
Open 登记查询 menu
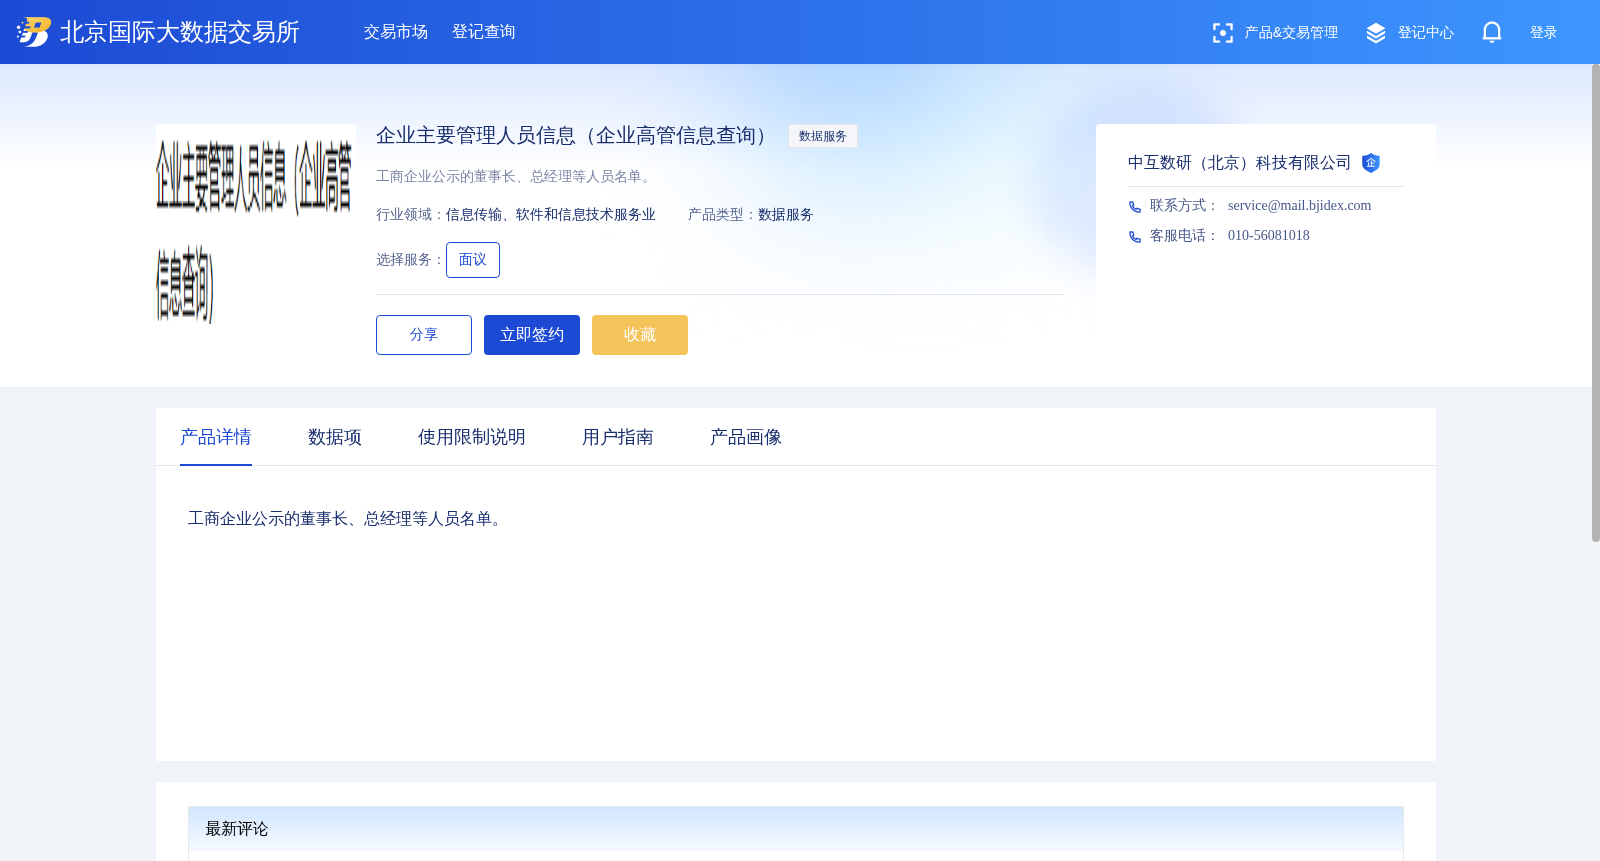(484, 32)
